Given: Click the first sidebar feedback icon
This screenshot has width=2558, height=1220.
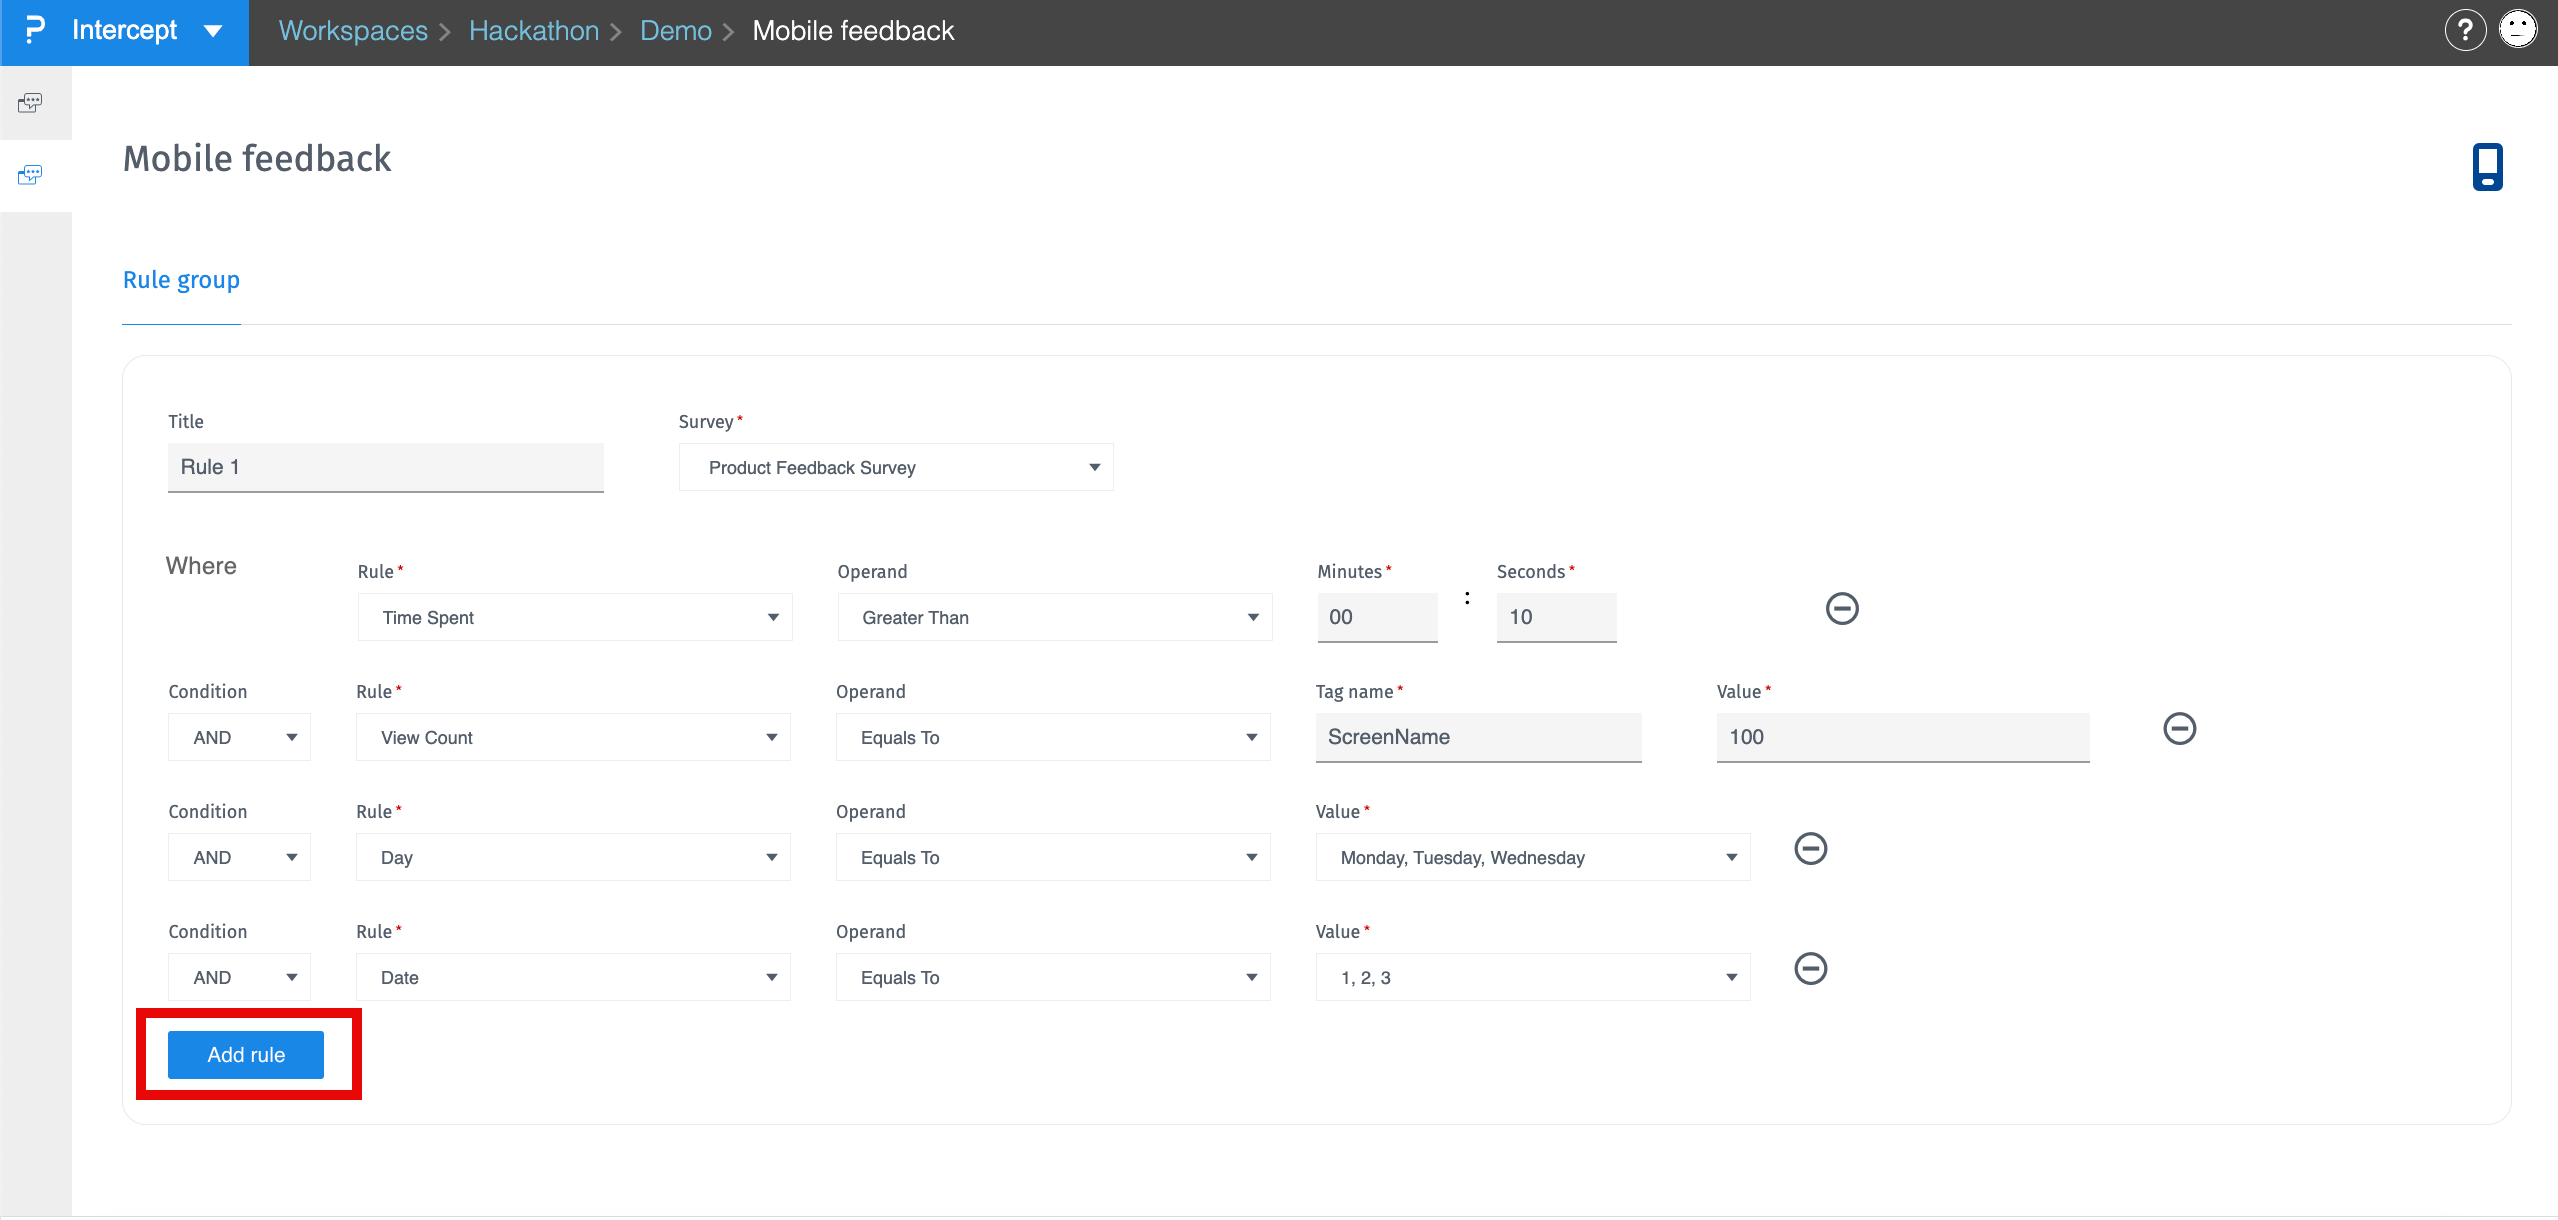Looking at the screenshot, I should (30, 102).
